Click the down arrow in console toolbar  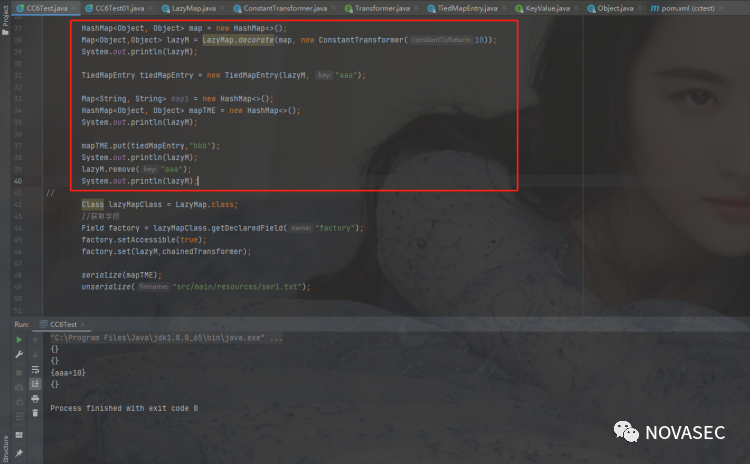coord(35,354)
